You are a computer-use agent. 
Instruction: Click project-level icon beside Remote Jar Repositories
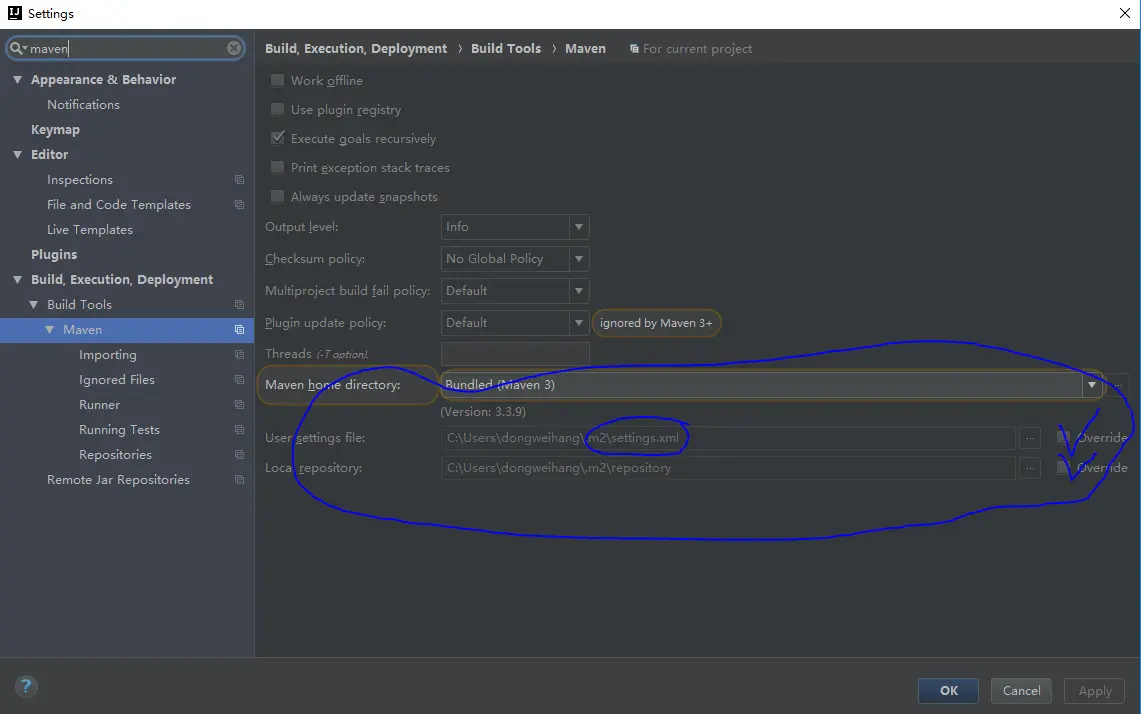coord(239,480)
